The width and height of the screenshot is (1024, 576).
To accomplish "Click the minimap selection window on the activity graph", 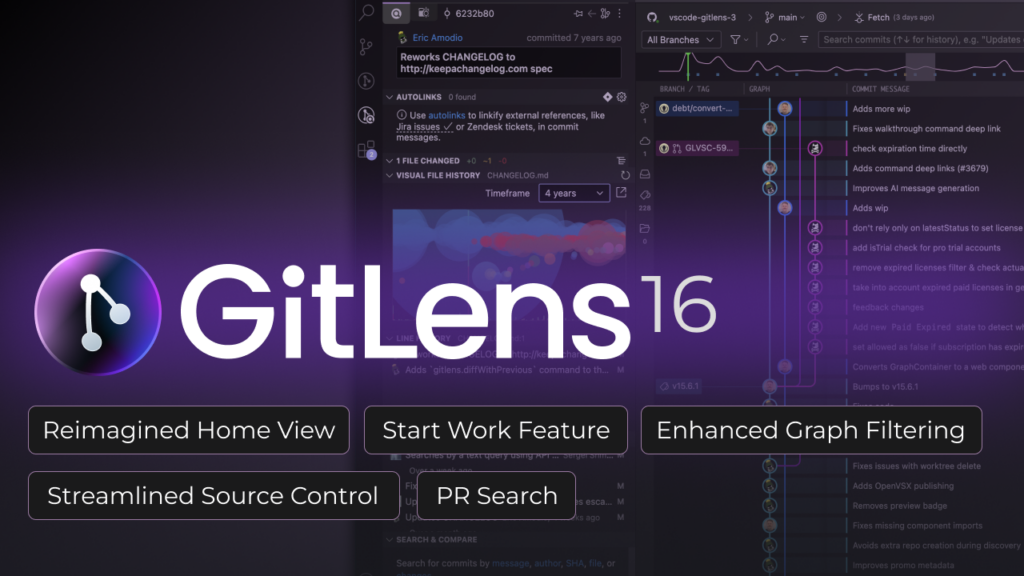I will coord(921,67).
